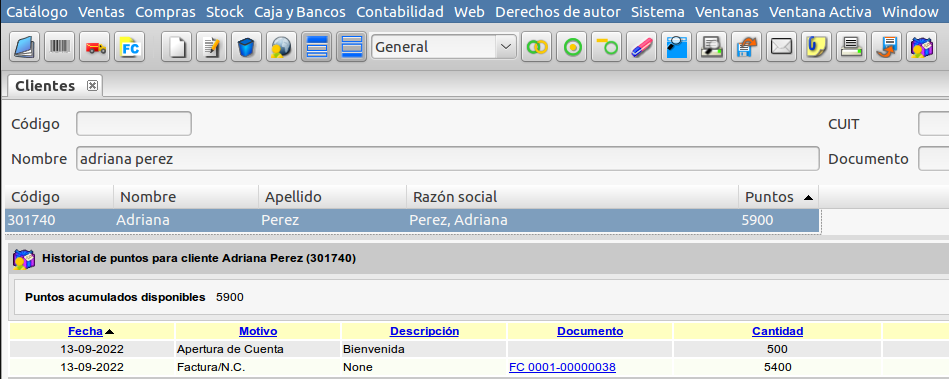Sort clients by Puntos column
Viewport: 949px width, 379px height.
click(x=778, y=197)
